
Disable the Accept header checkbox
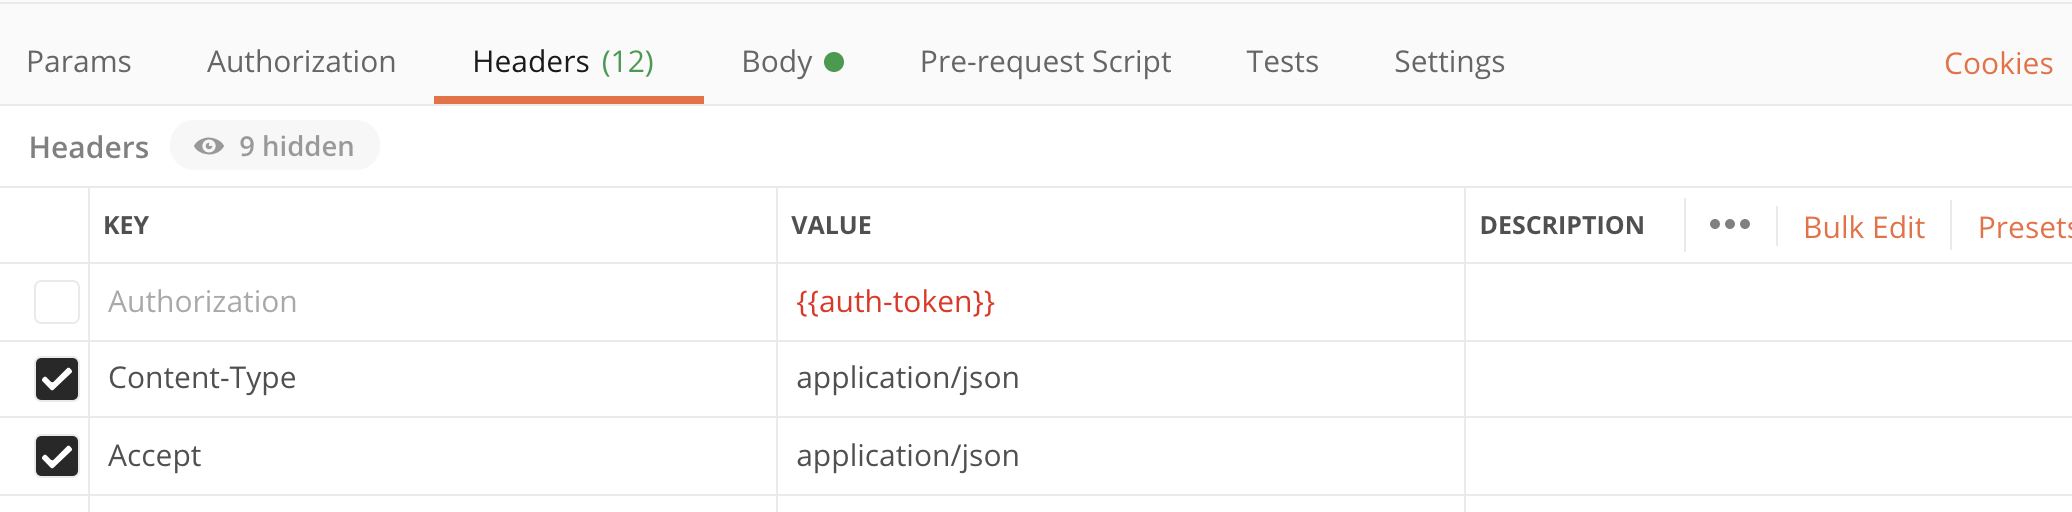click(x=57, y=456)
